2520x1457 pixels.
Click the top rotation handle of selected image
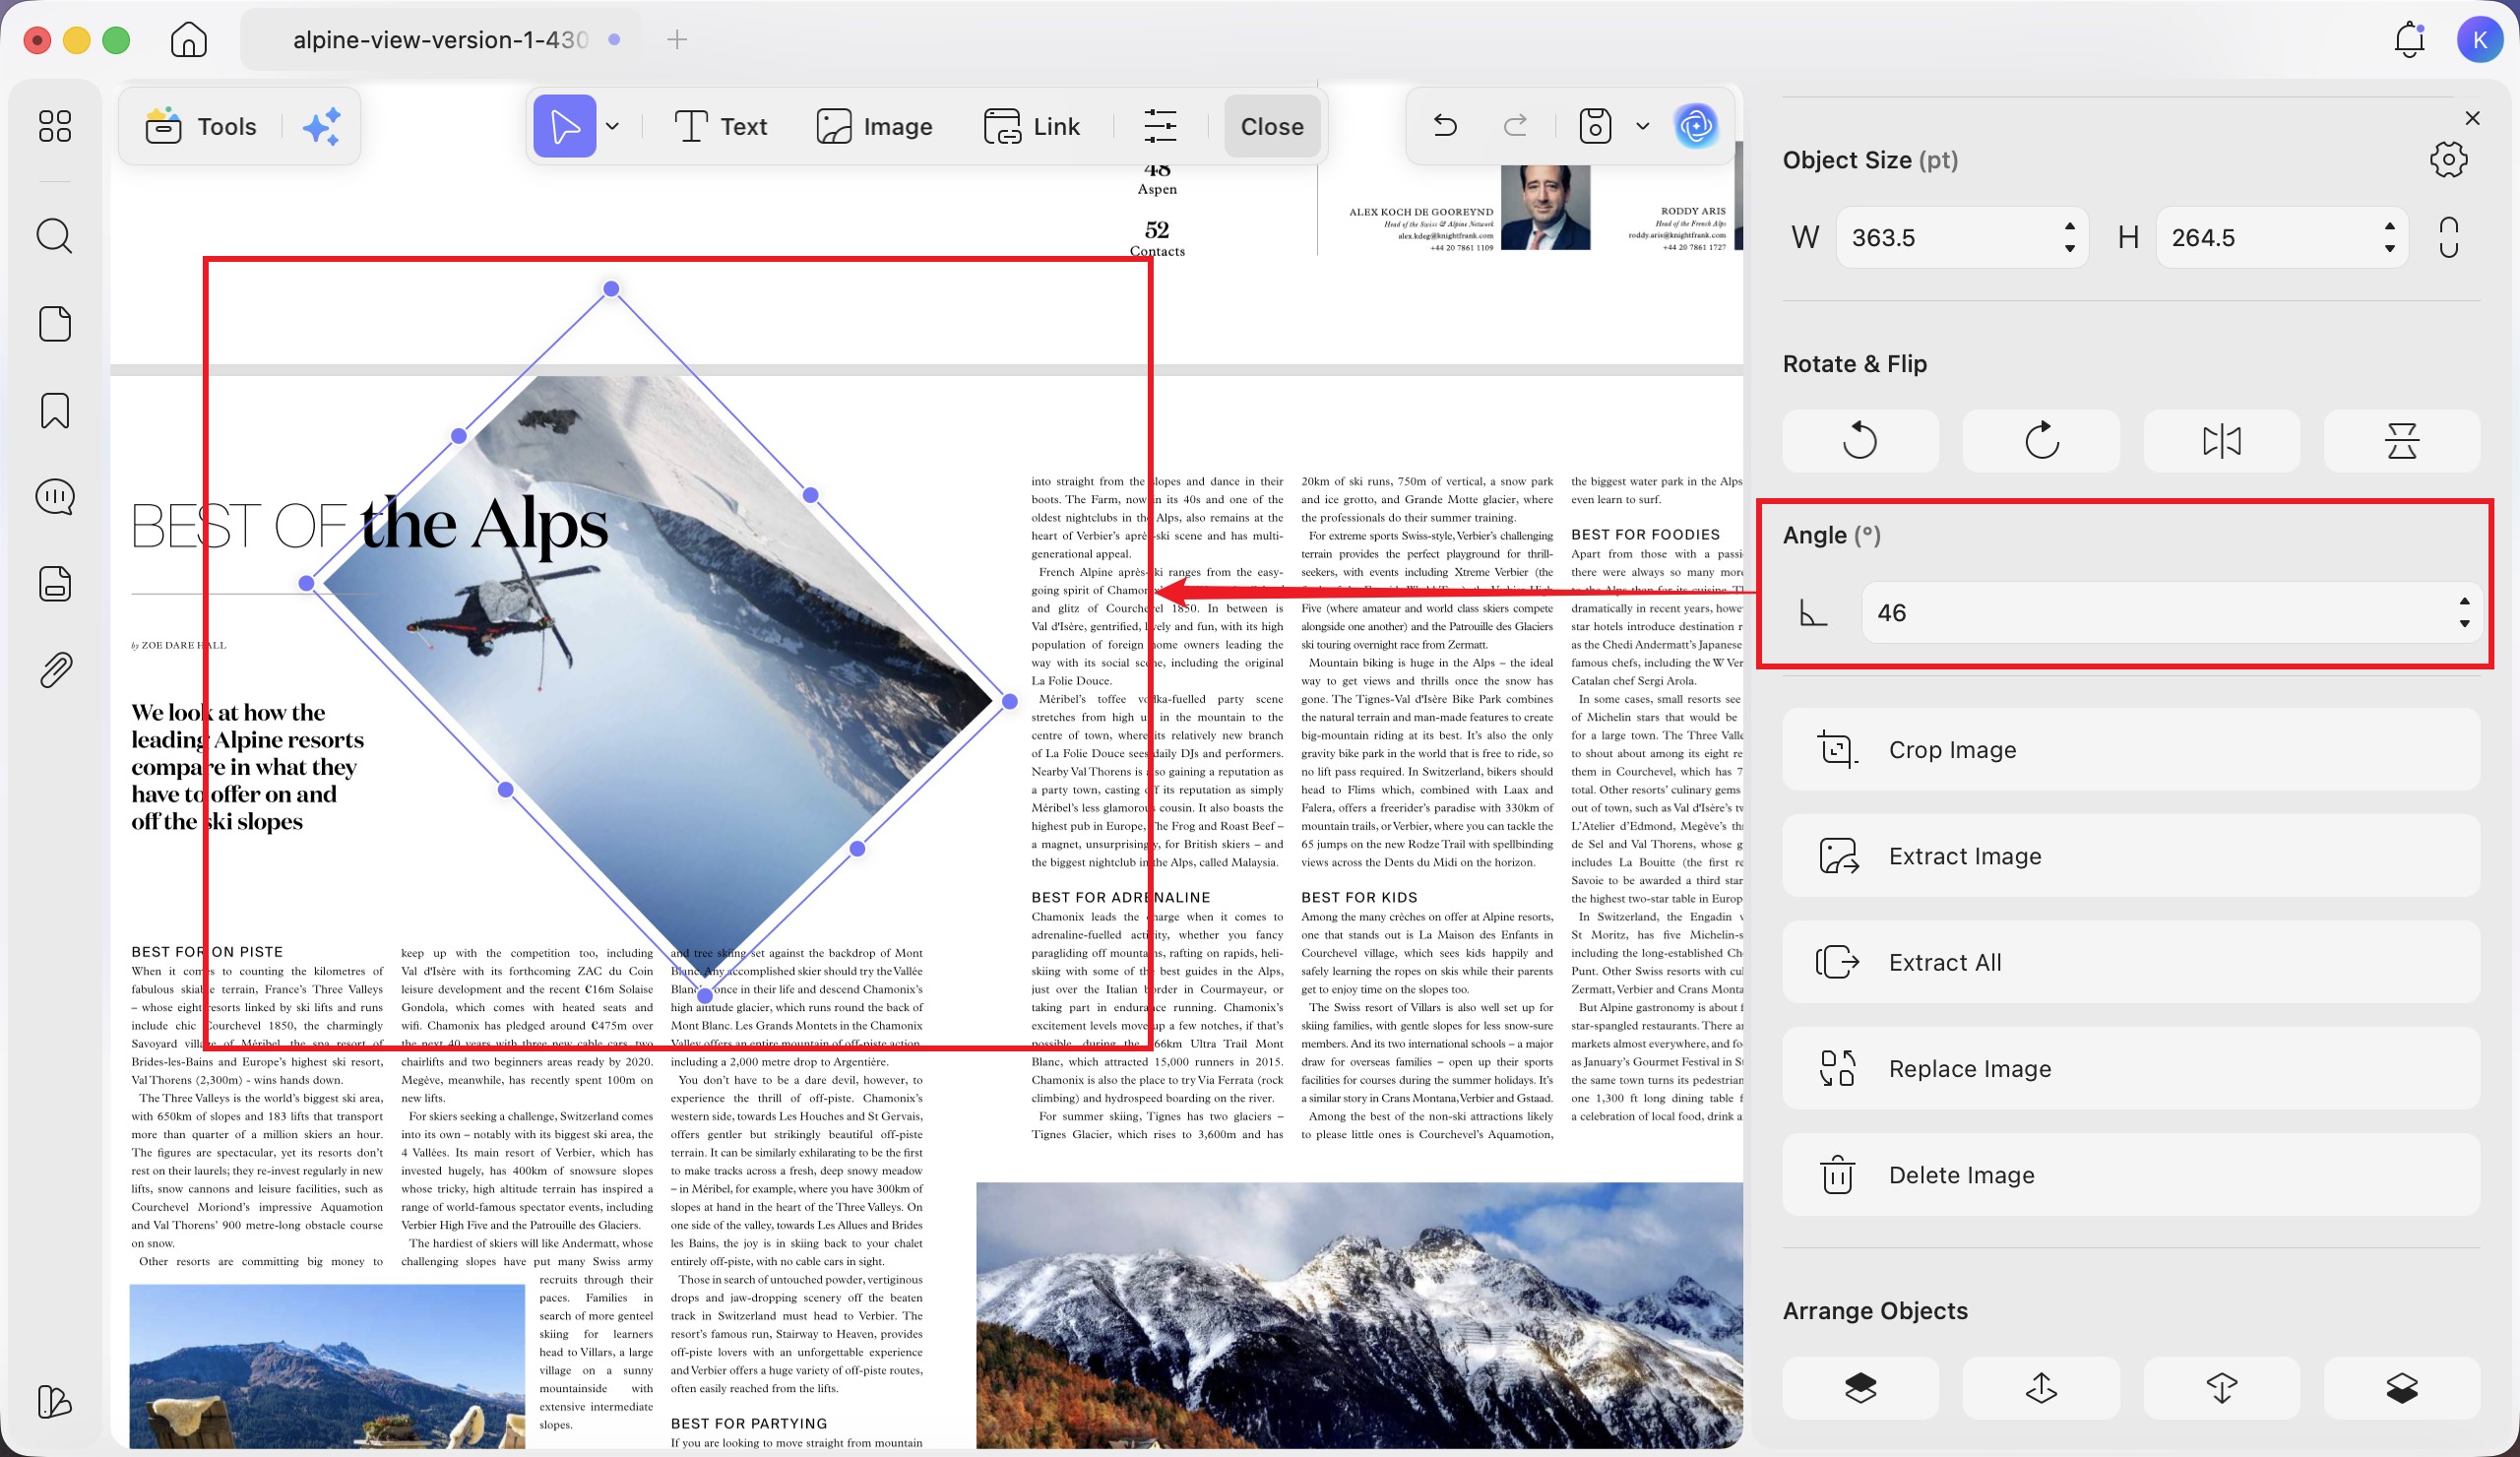pyautogui.click(x=611, y=289)
